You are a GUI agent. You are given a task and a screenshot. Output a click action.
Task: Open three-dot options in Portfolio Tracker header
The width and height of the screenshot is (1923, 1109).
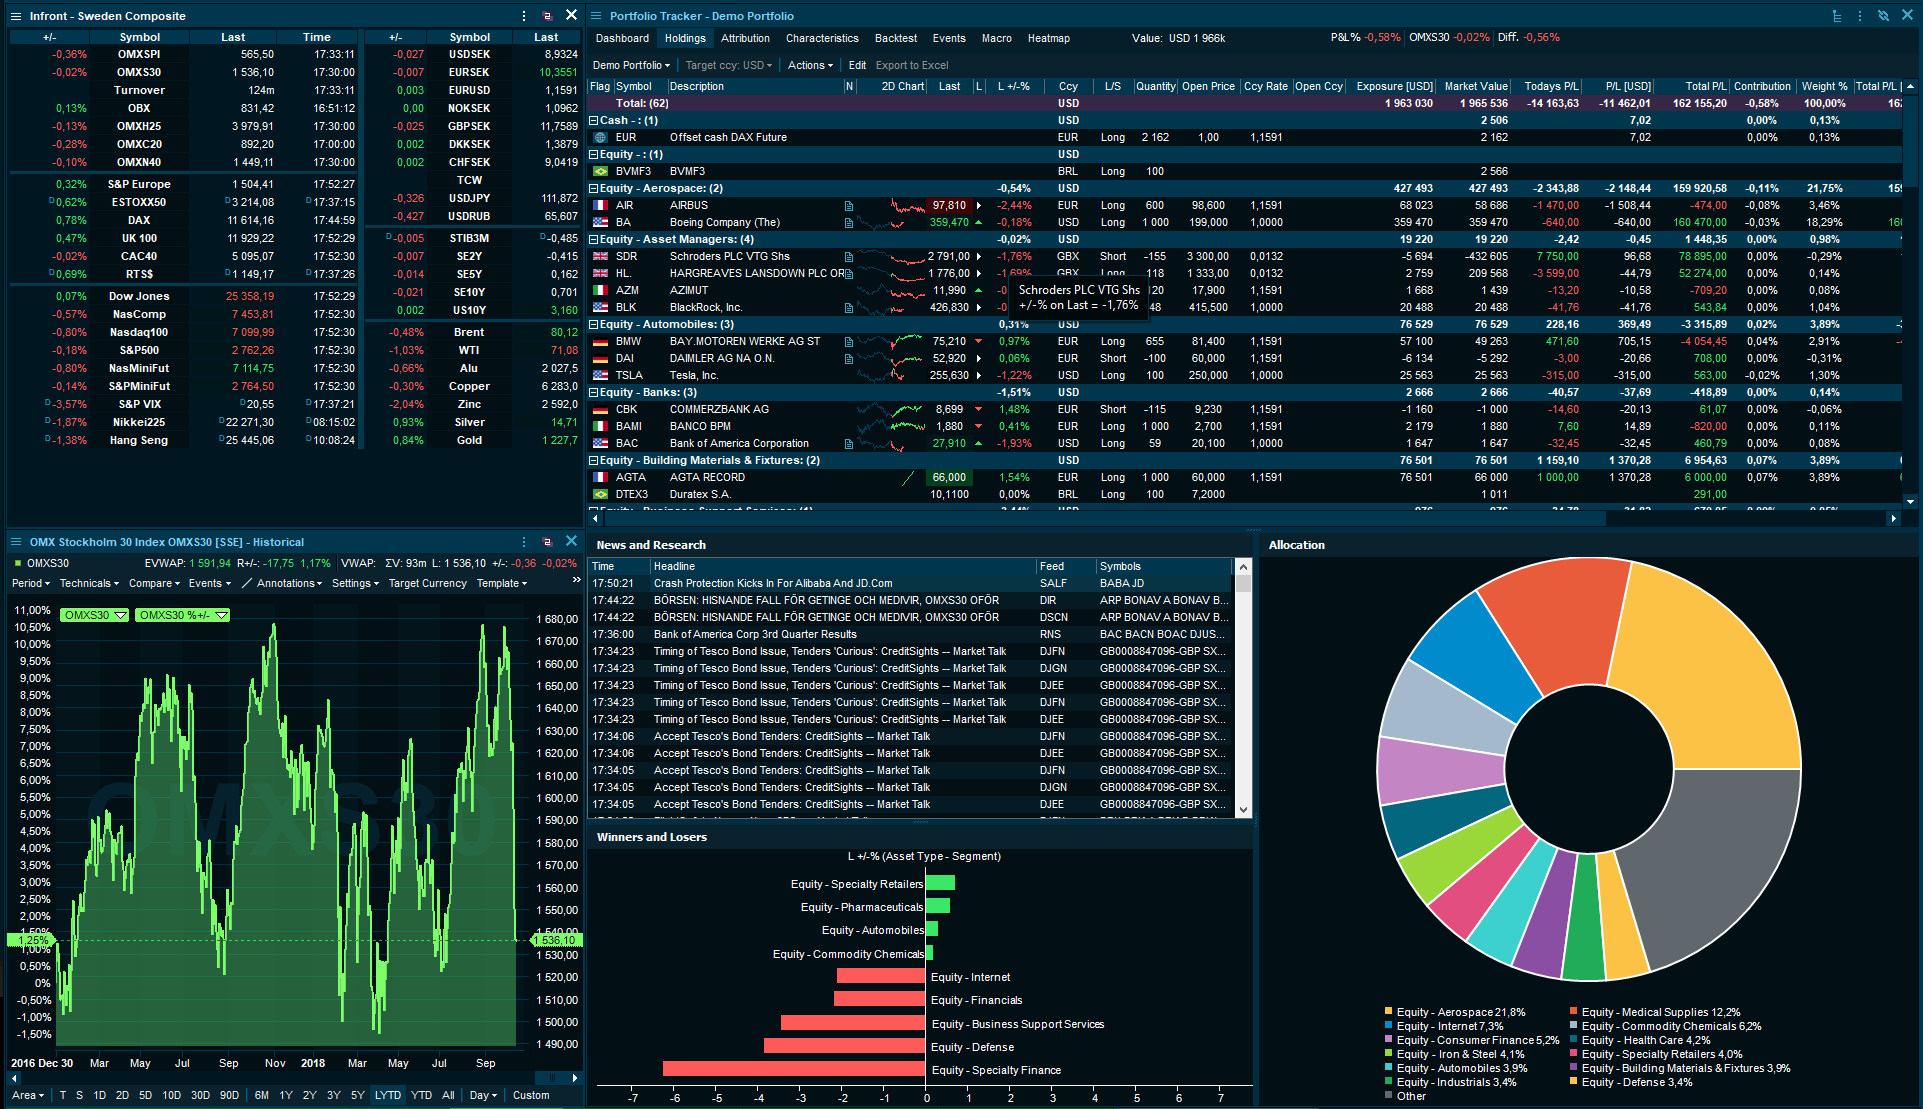(1860, 16)
